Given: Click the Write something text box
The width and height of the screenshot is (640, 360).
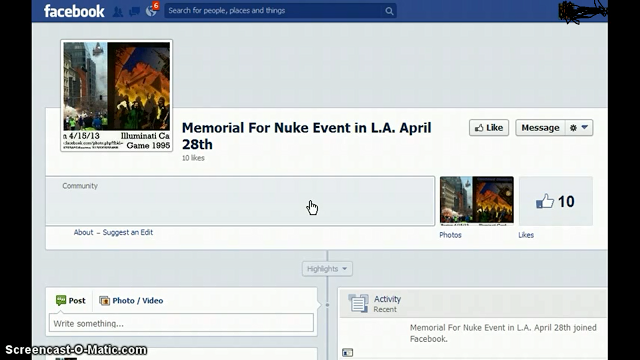Looking at the screenshot, I should click(181, 323).
